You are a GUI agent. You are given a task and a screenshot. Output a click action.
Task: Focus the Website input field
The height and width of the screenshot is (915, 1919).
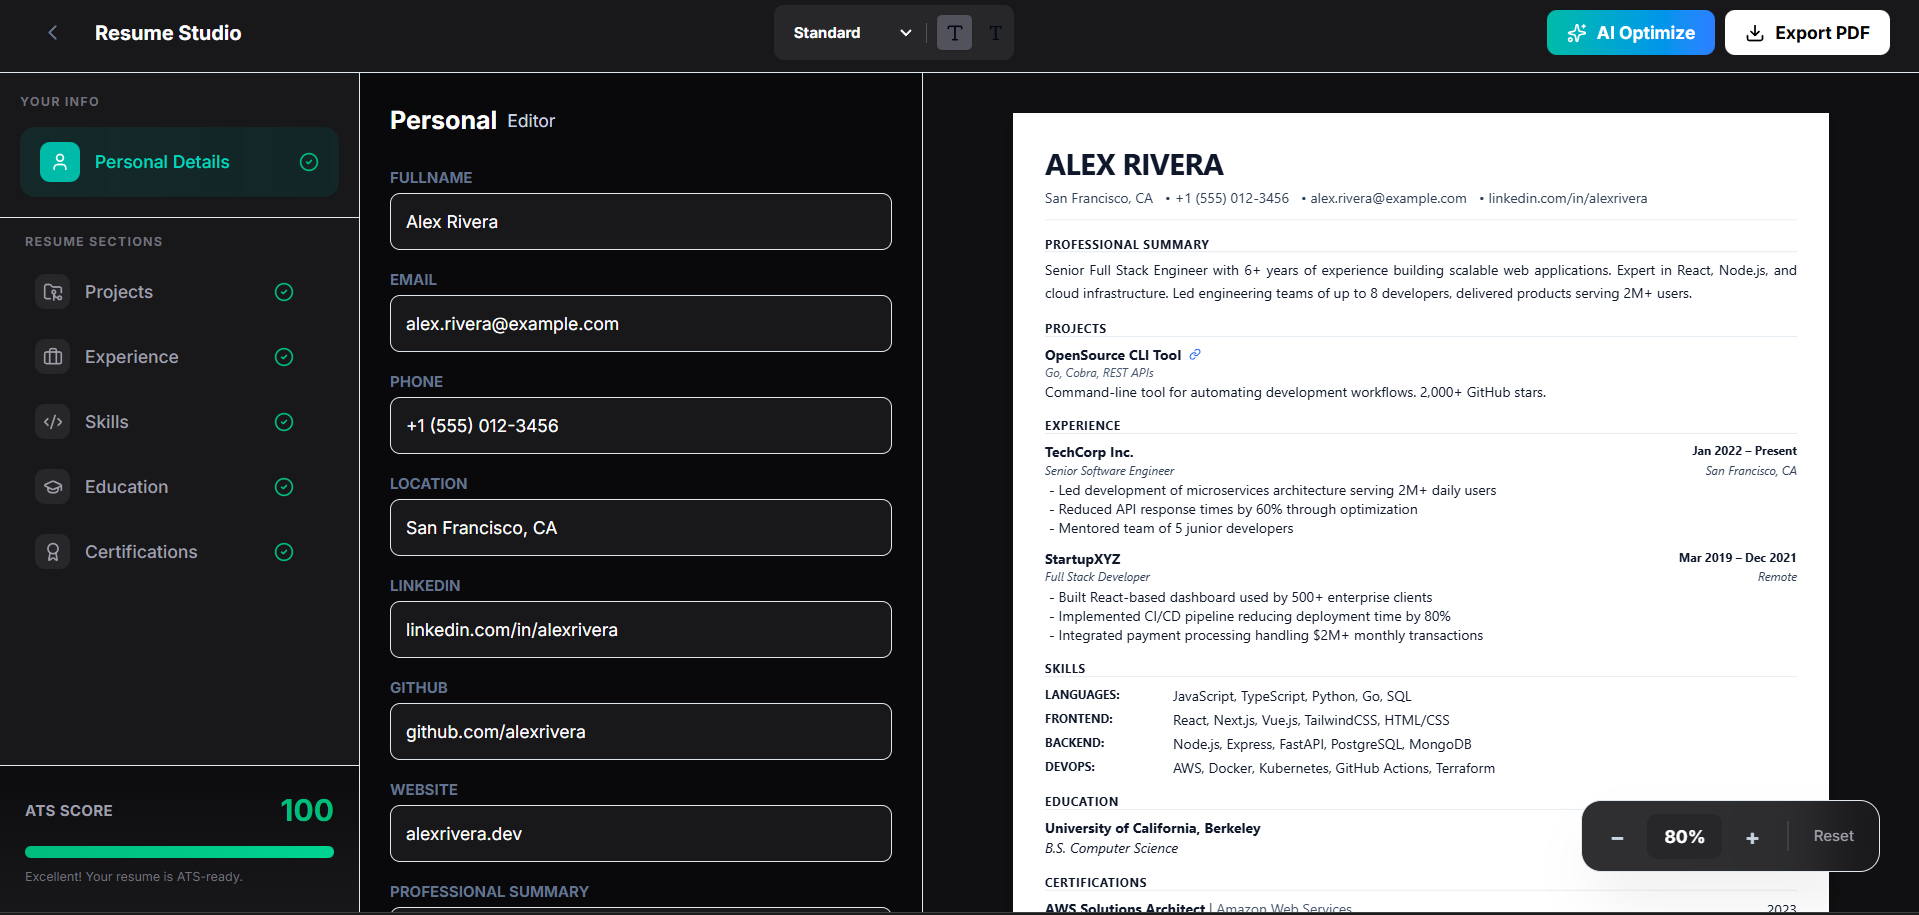pyautogui.click(x=640, y=834)
